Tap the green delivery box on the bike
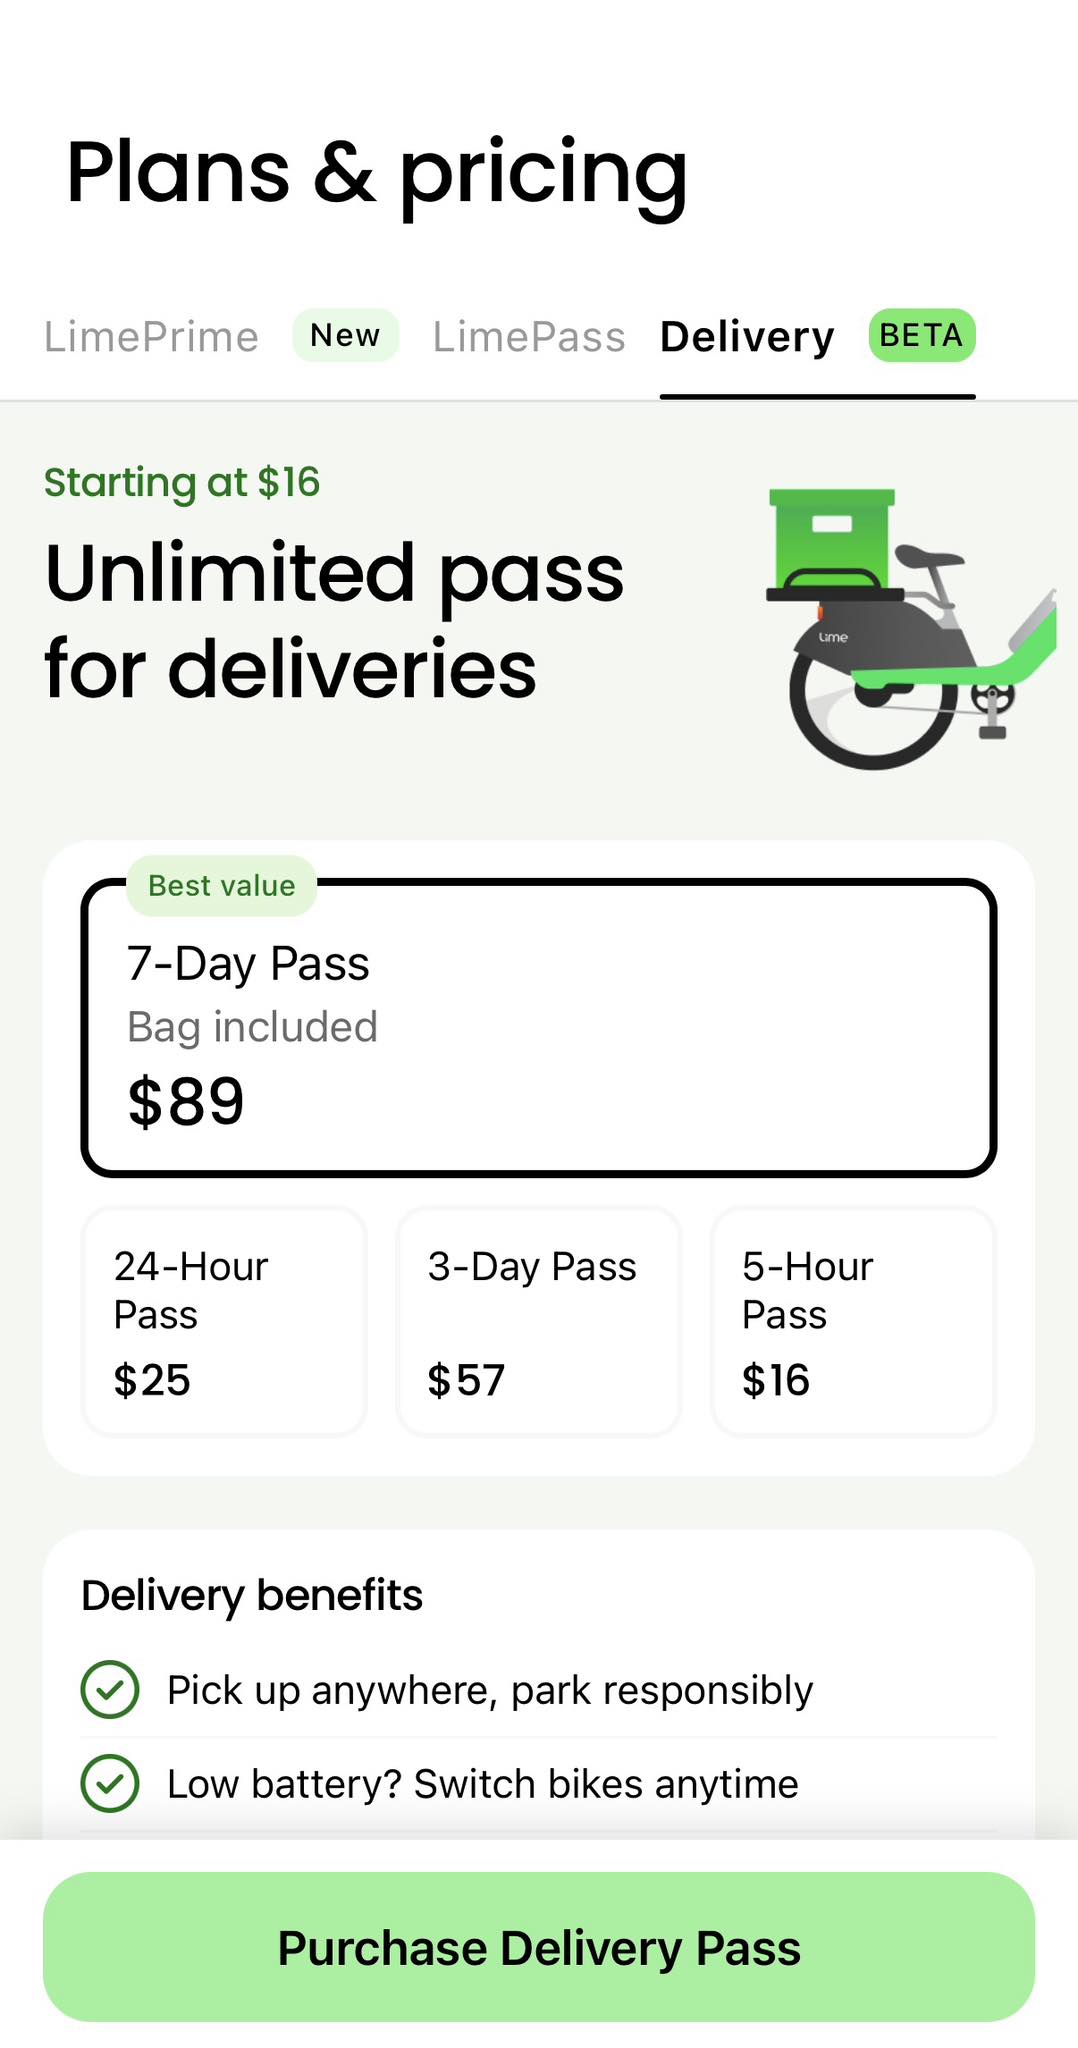The image size is (1078, 2048). [832, 538]
